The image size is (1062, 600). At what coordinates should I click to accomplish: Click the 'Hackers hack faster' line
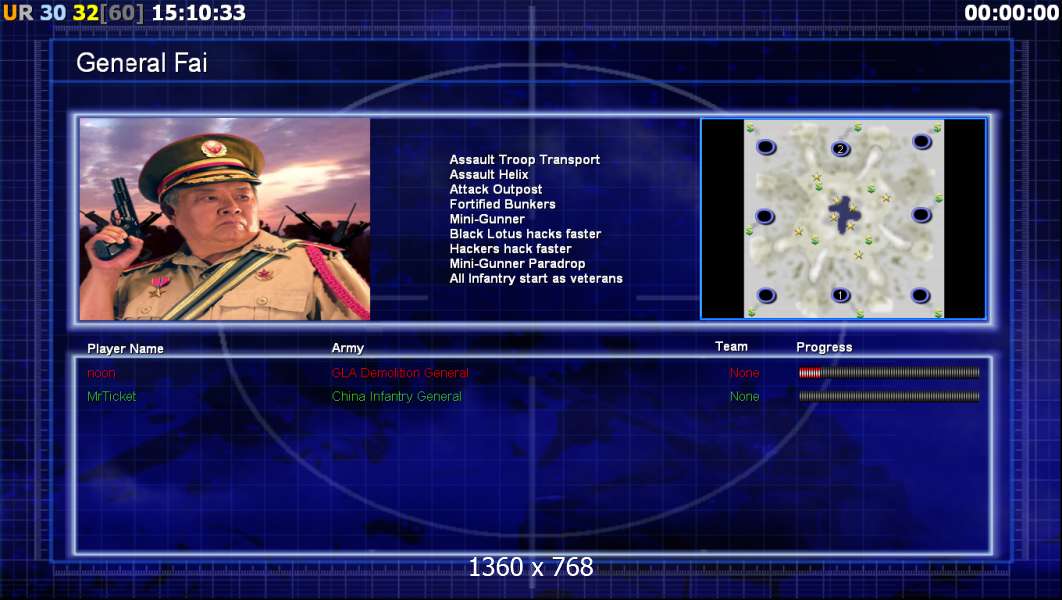point(511,249)
